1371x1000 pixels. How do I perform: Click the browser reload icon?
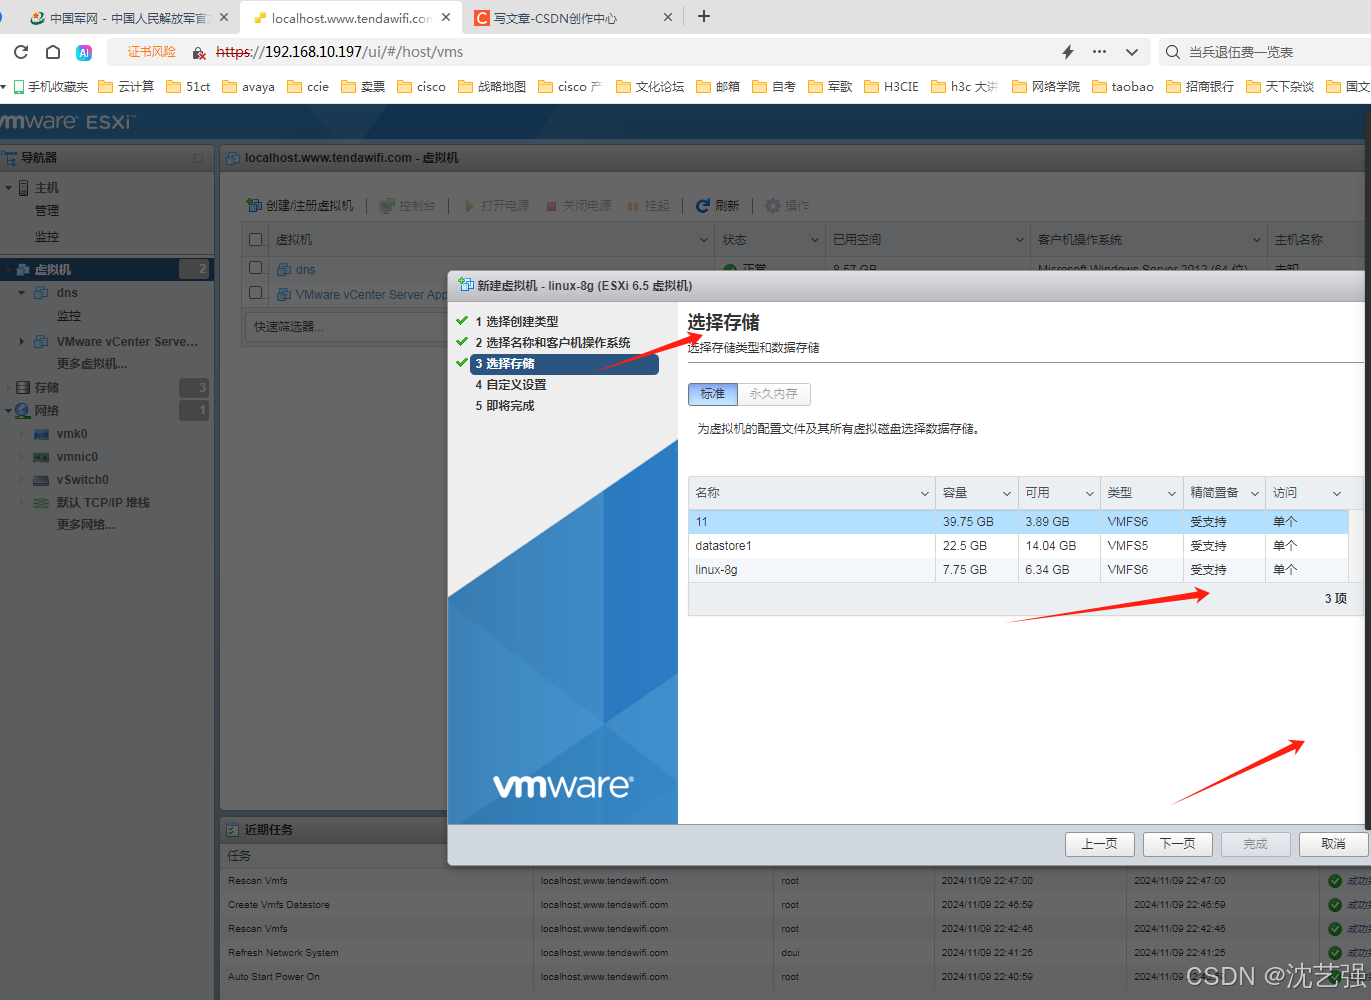point(21,52)
